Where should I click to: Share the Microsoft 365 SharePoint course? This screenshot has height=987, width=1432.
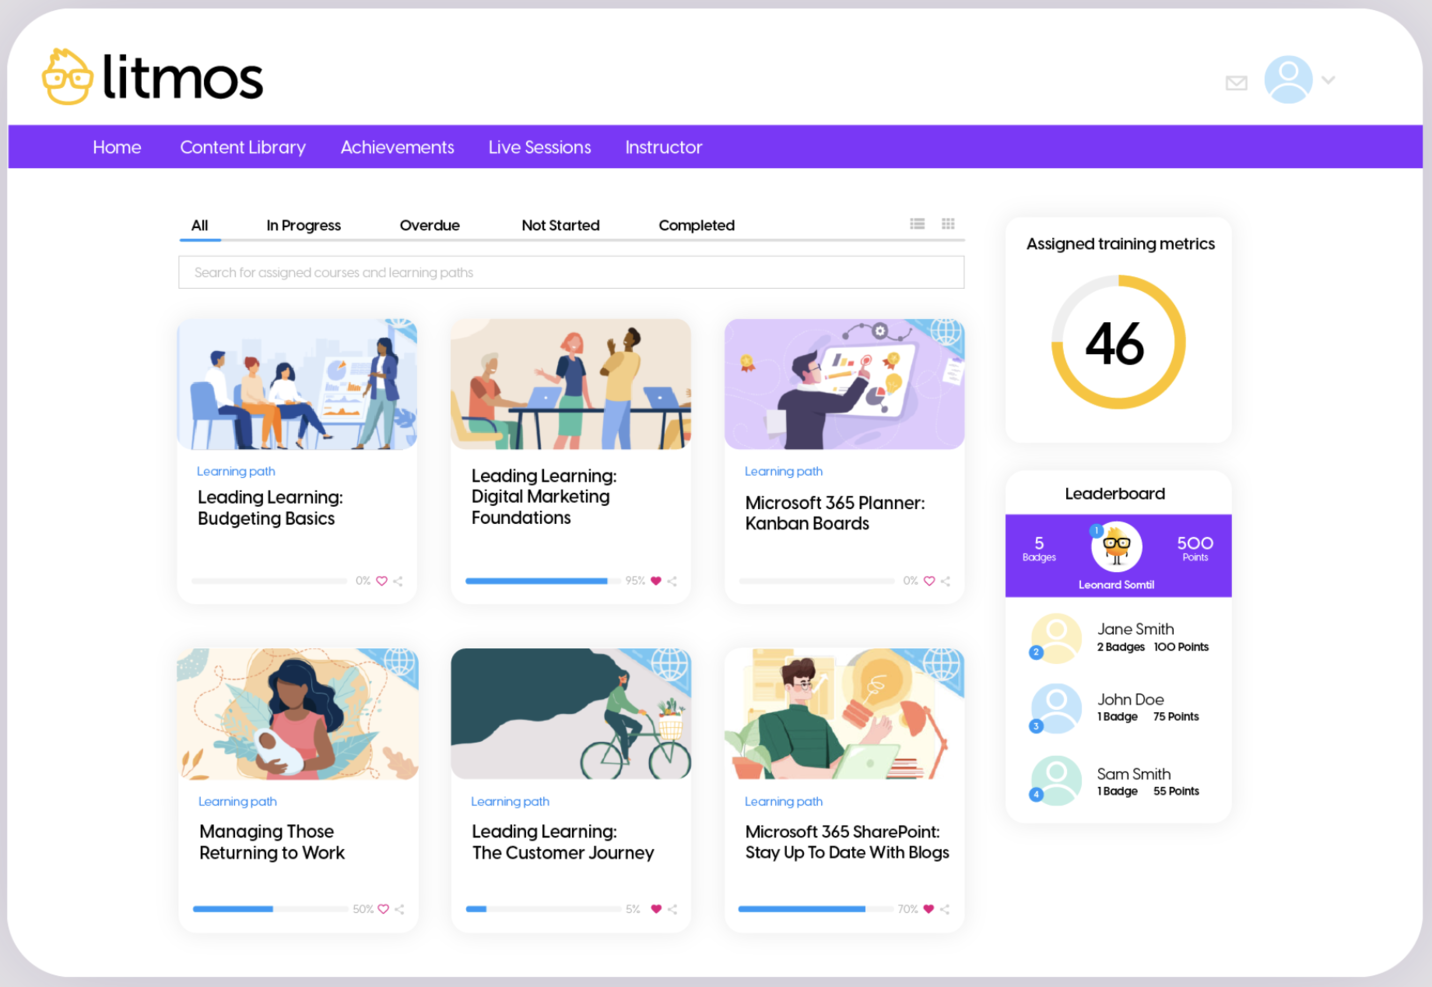coord(945,909)
